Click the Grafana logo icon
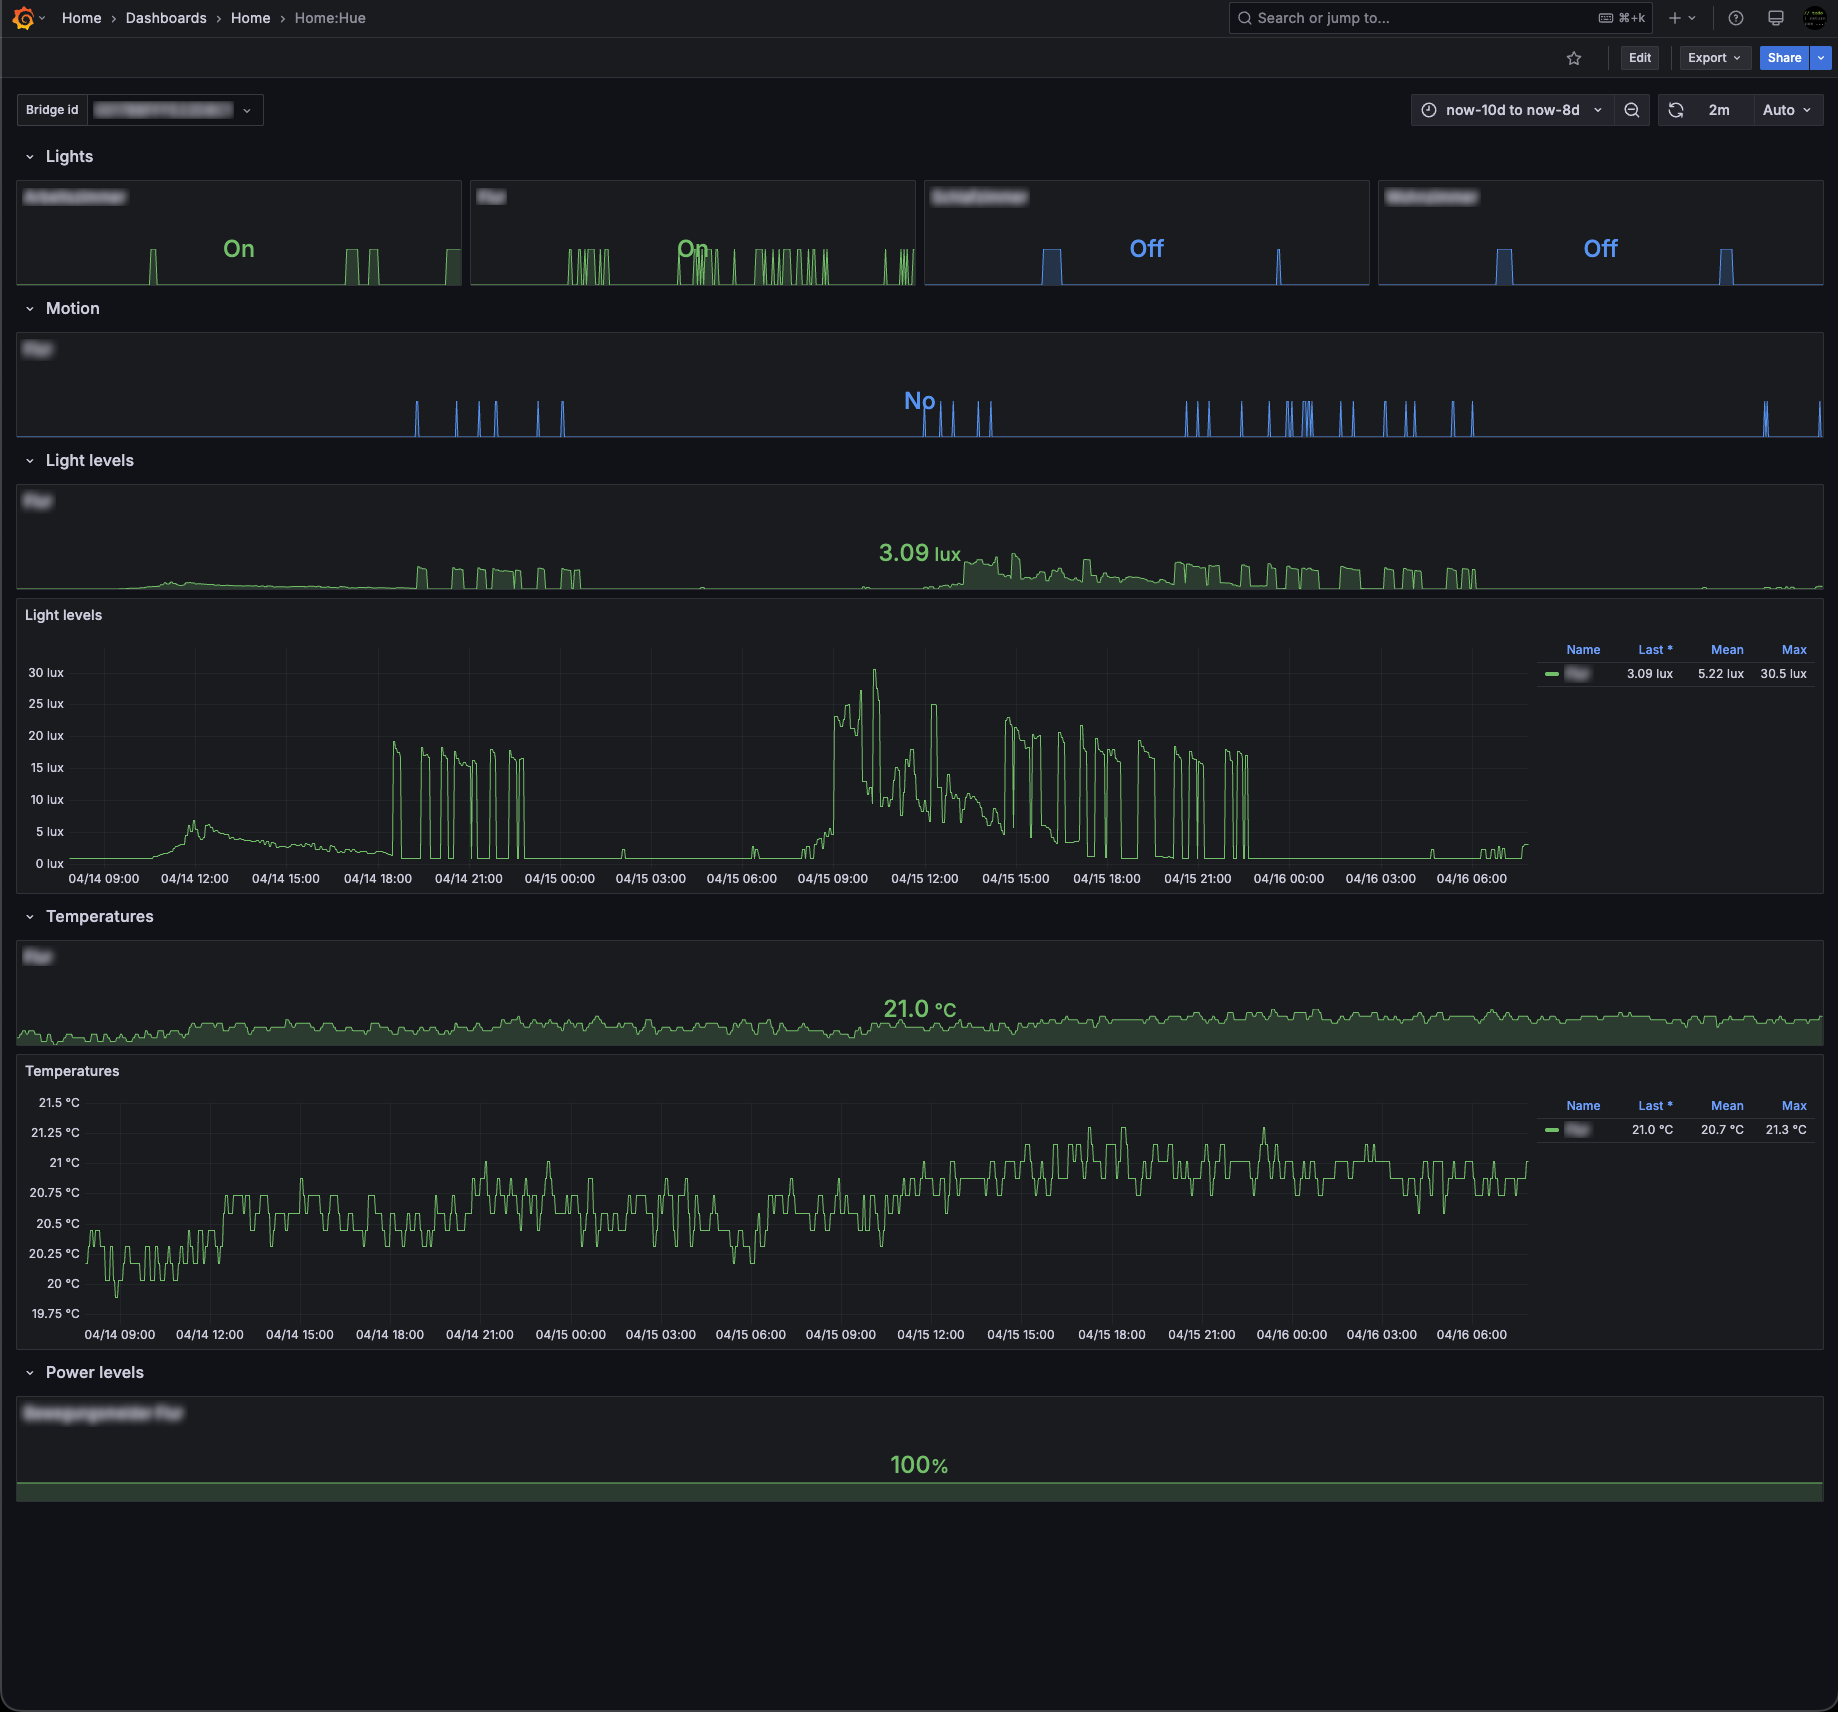 (23, 18)
